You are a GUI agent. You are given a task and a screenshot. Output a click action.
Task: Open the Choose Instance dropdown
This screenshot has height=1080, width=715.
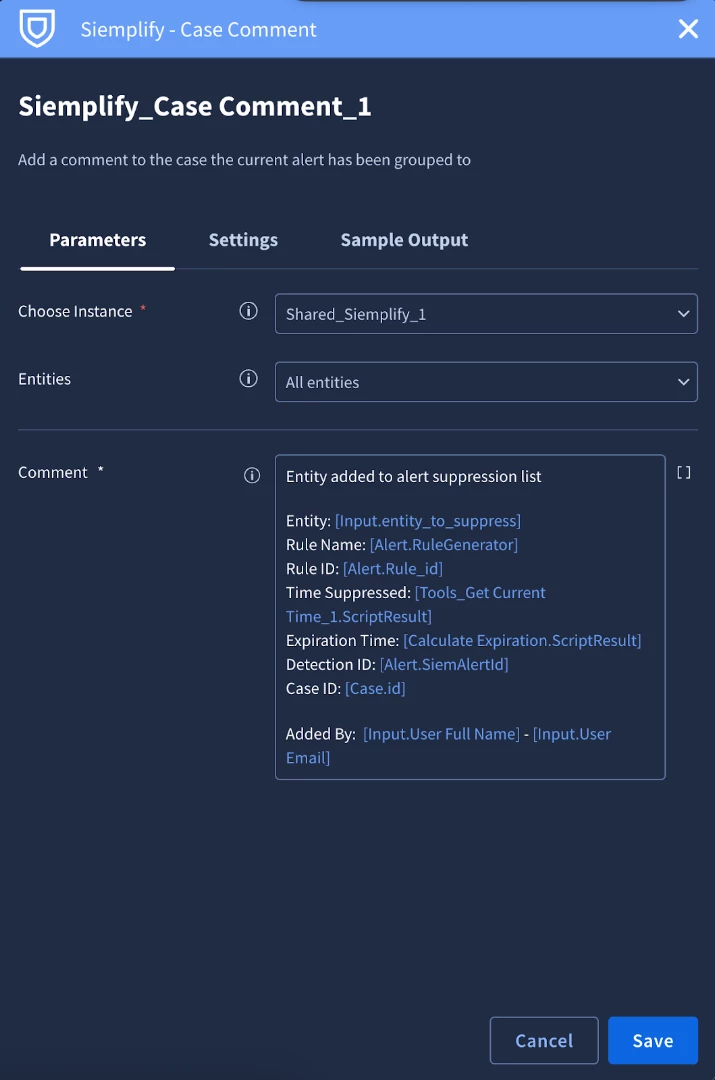click(x=486, y=314)
